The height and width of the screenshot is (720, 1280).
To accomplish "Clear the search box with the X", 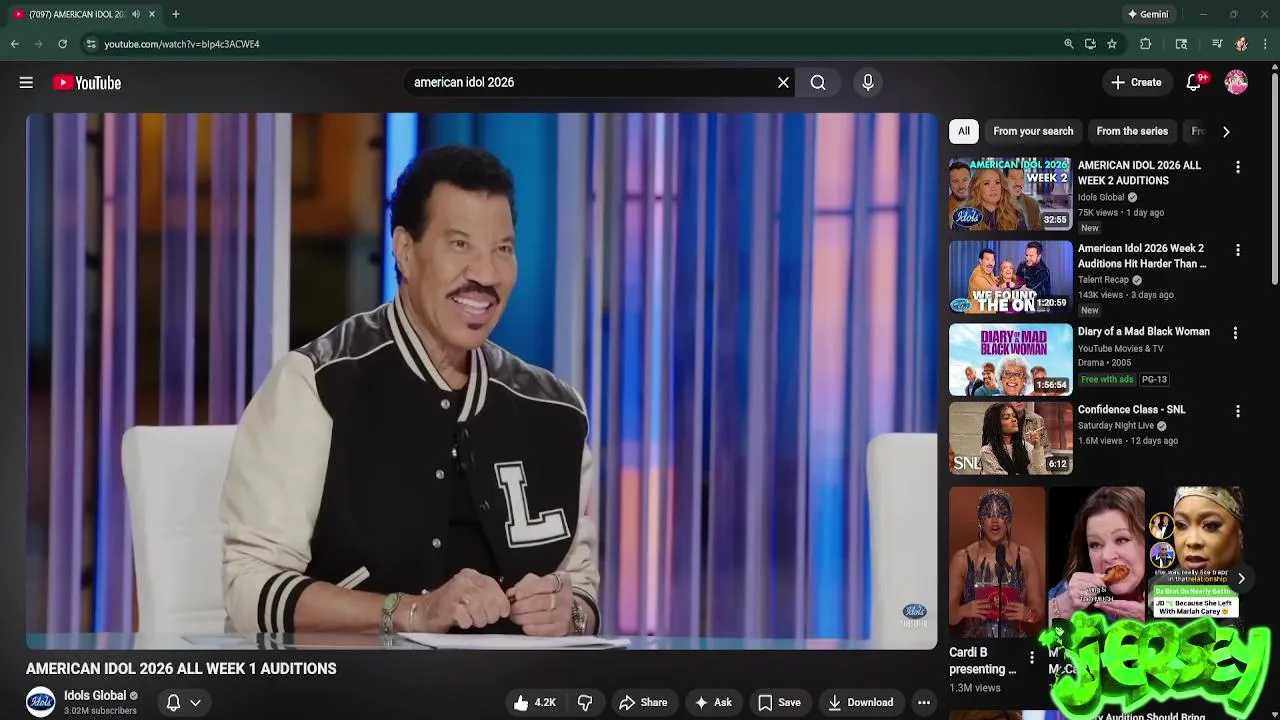I will pos(783,83).
